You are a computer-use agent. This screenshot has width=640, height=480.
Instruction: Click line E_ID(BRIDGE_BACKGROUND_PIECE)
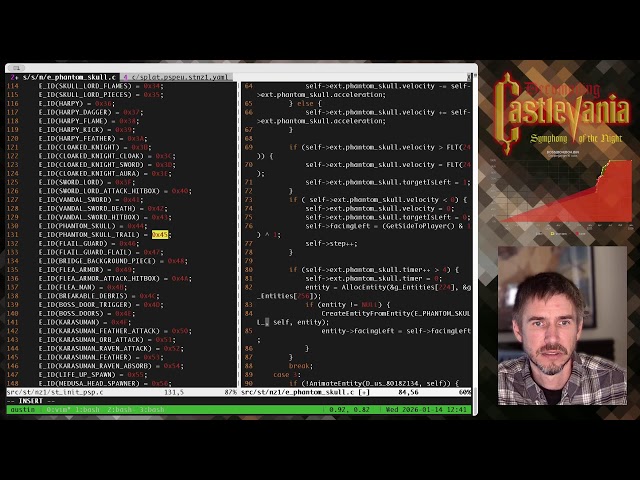point(113,261)
